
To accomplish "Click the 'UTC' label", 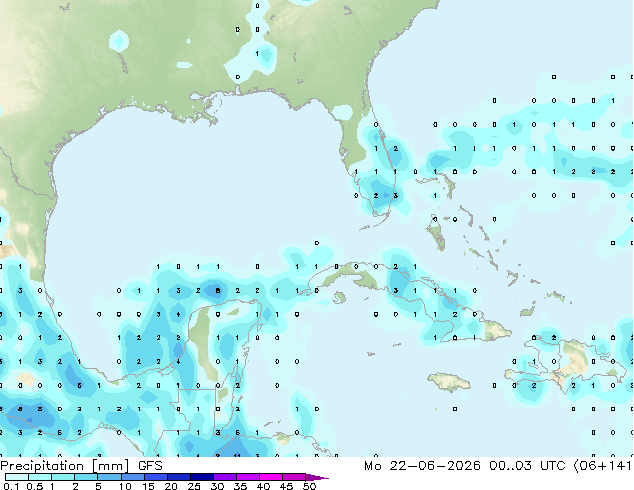I will click(553, 466).
